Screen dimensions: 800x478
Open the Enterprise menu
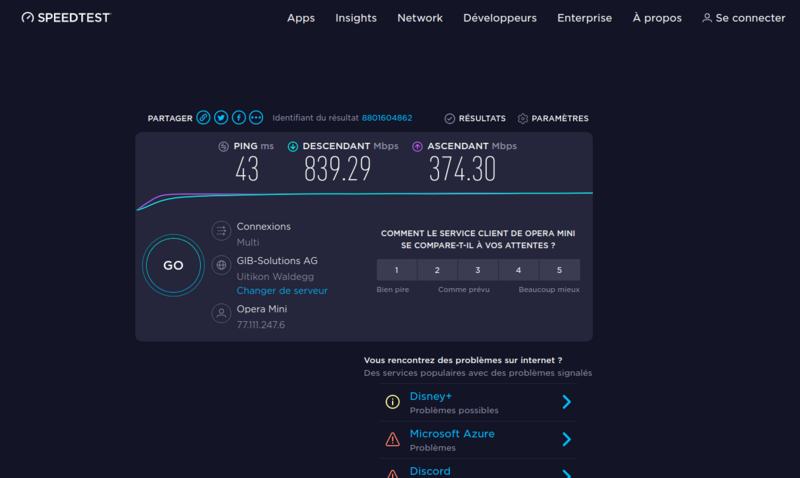pyautogui.click(x=585, y=18)
